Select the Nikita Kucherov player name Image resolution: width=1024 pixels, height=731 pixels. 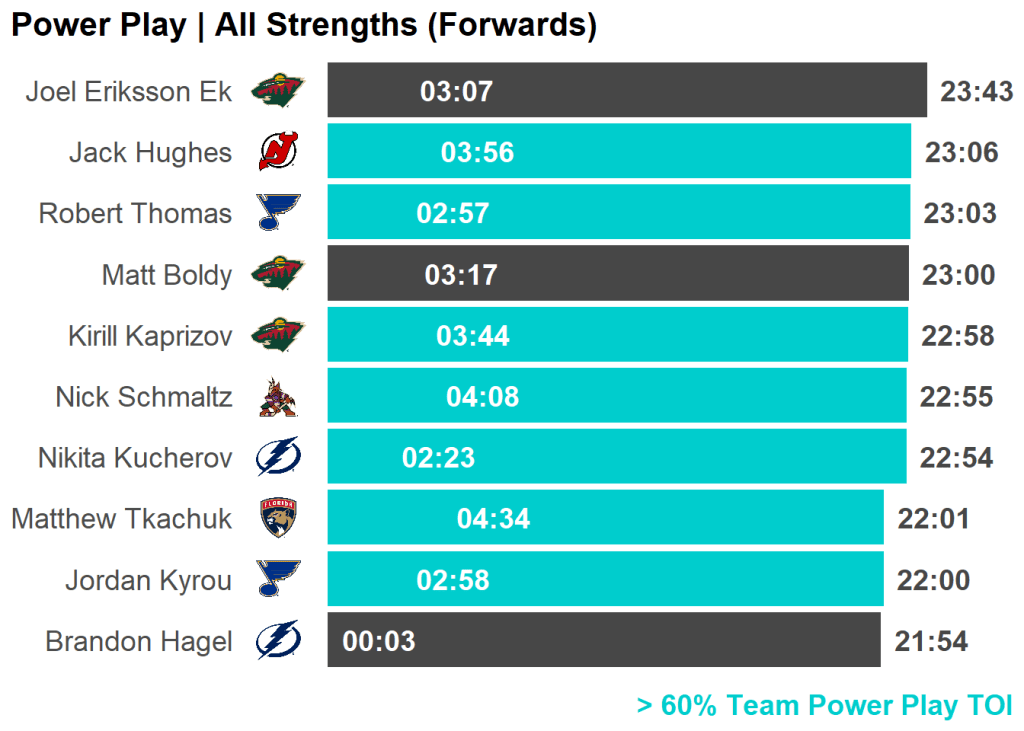tap(135, 458)
